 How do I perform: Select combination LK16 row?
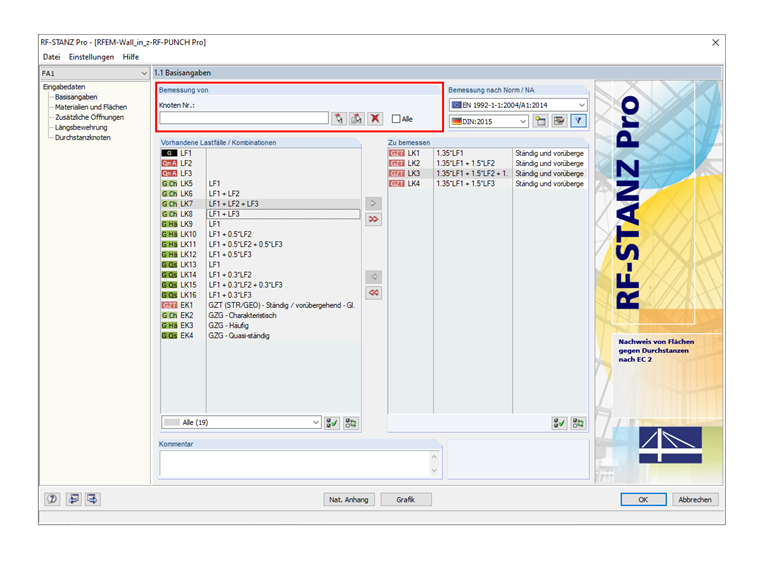(261, 295)
